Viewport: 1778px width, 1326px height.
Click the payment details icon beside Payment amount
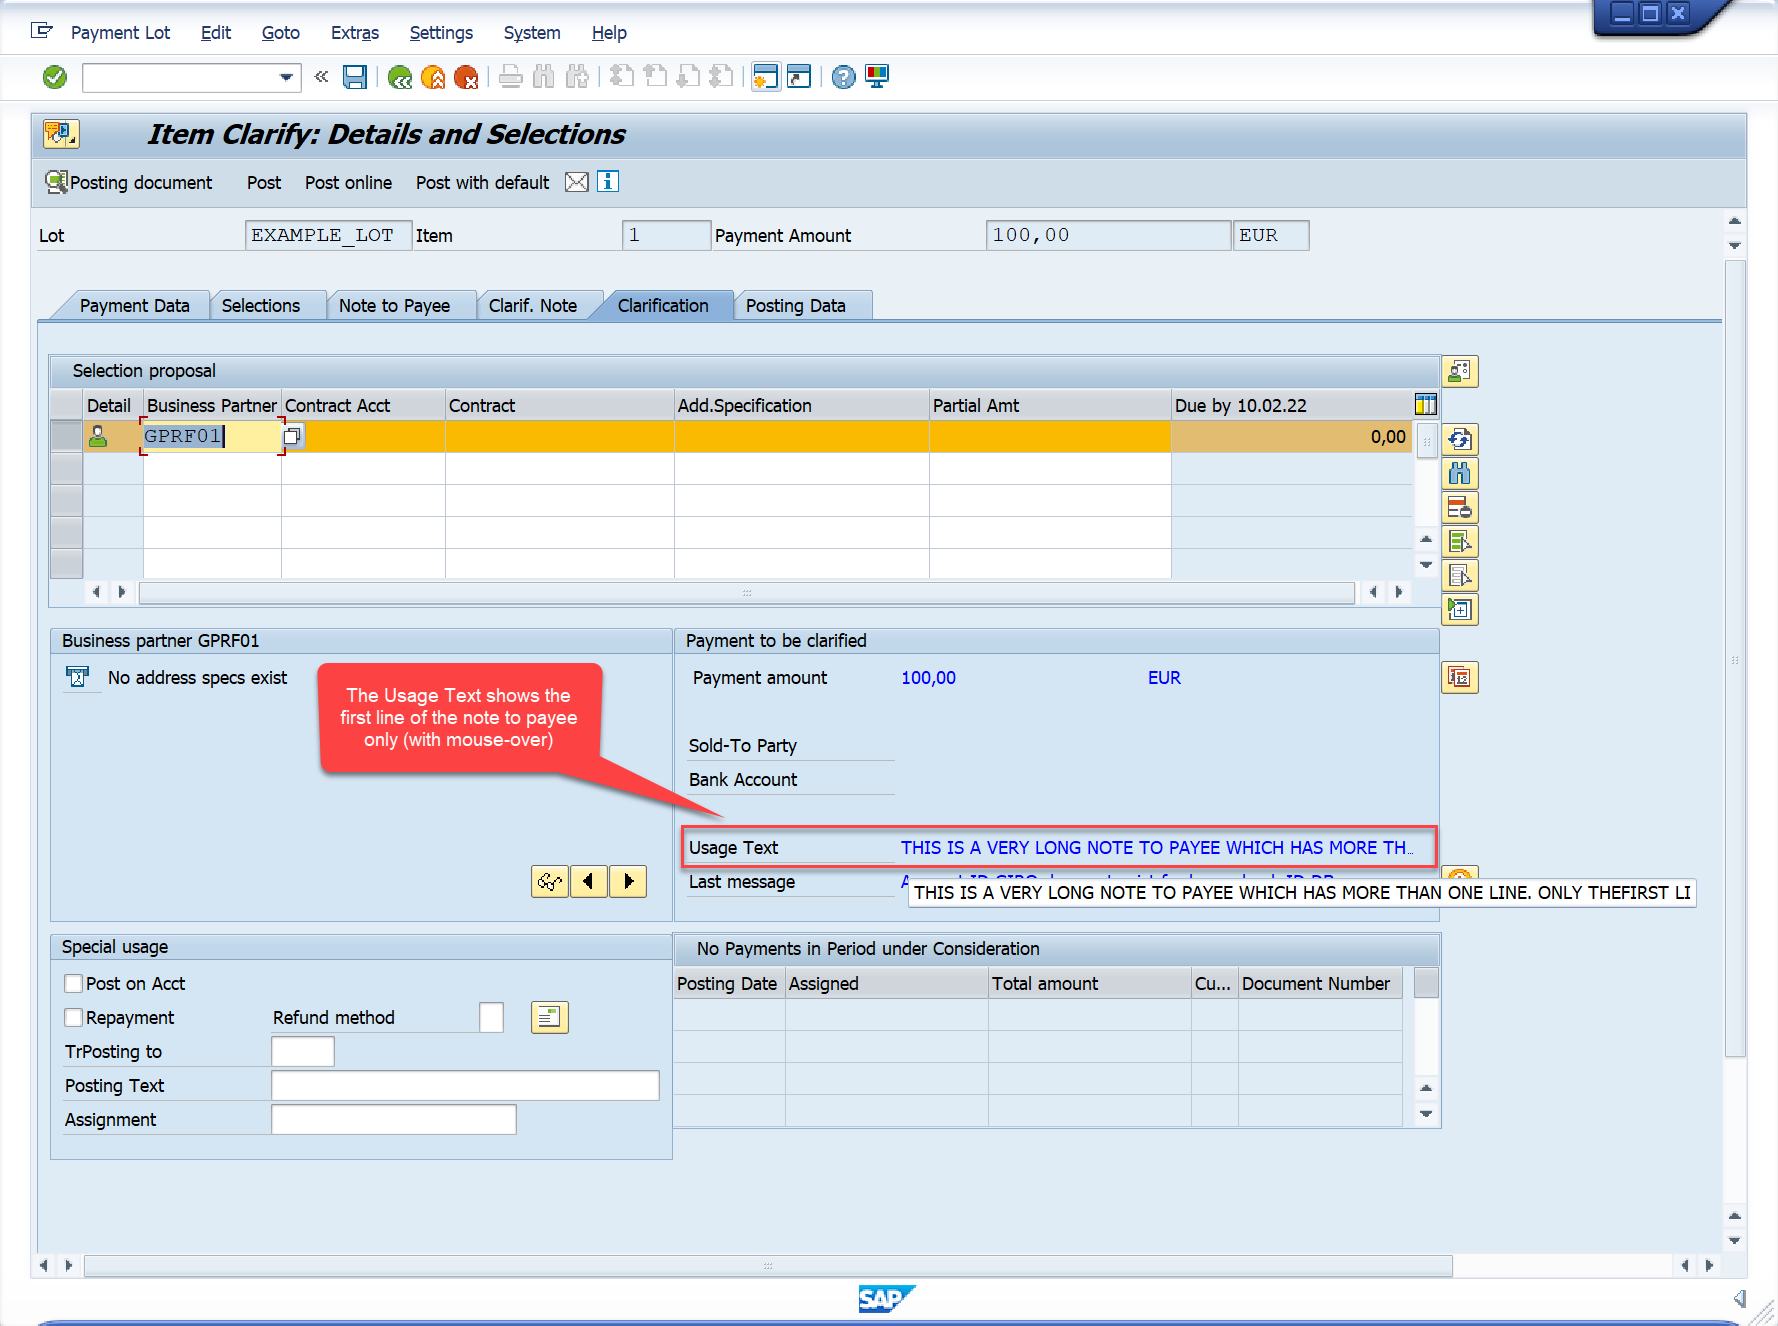[1460, 678]
